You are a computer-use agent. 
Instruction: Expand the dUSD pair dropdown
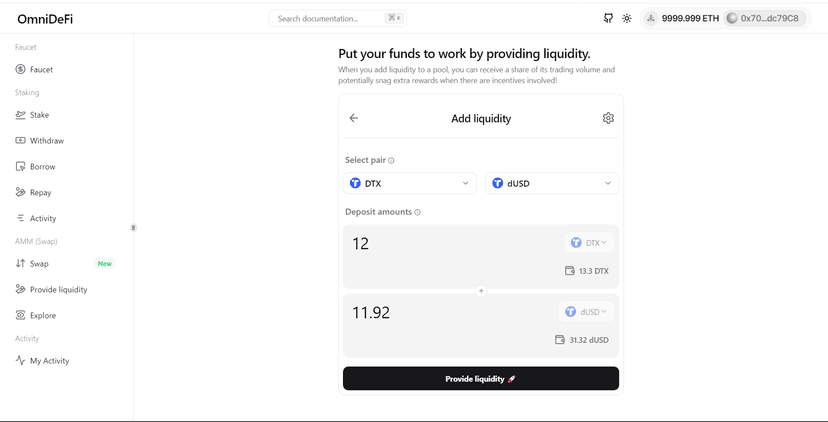point(552,183)
